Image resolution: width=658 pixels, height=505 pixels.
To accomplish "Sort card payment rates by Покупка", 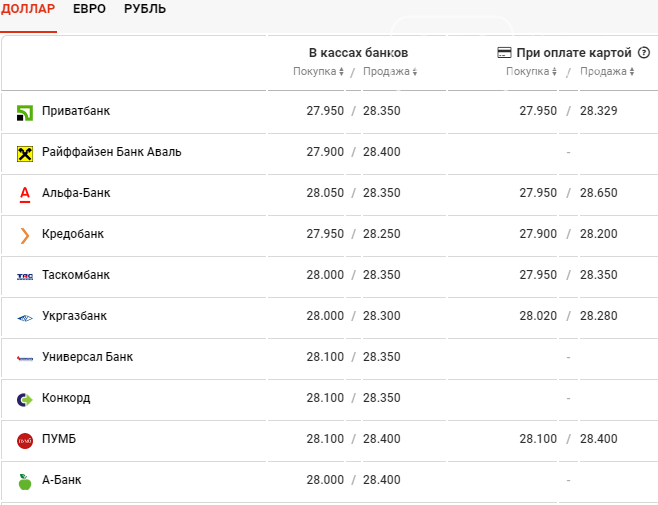I will tap(531, 72).
